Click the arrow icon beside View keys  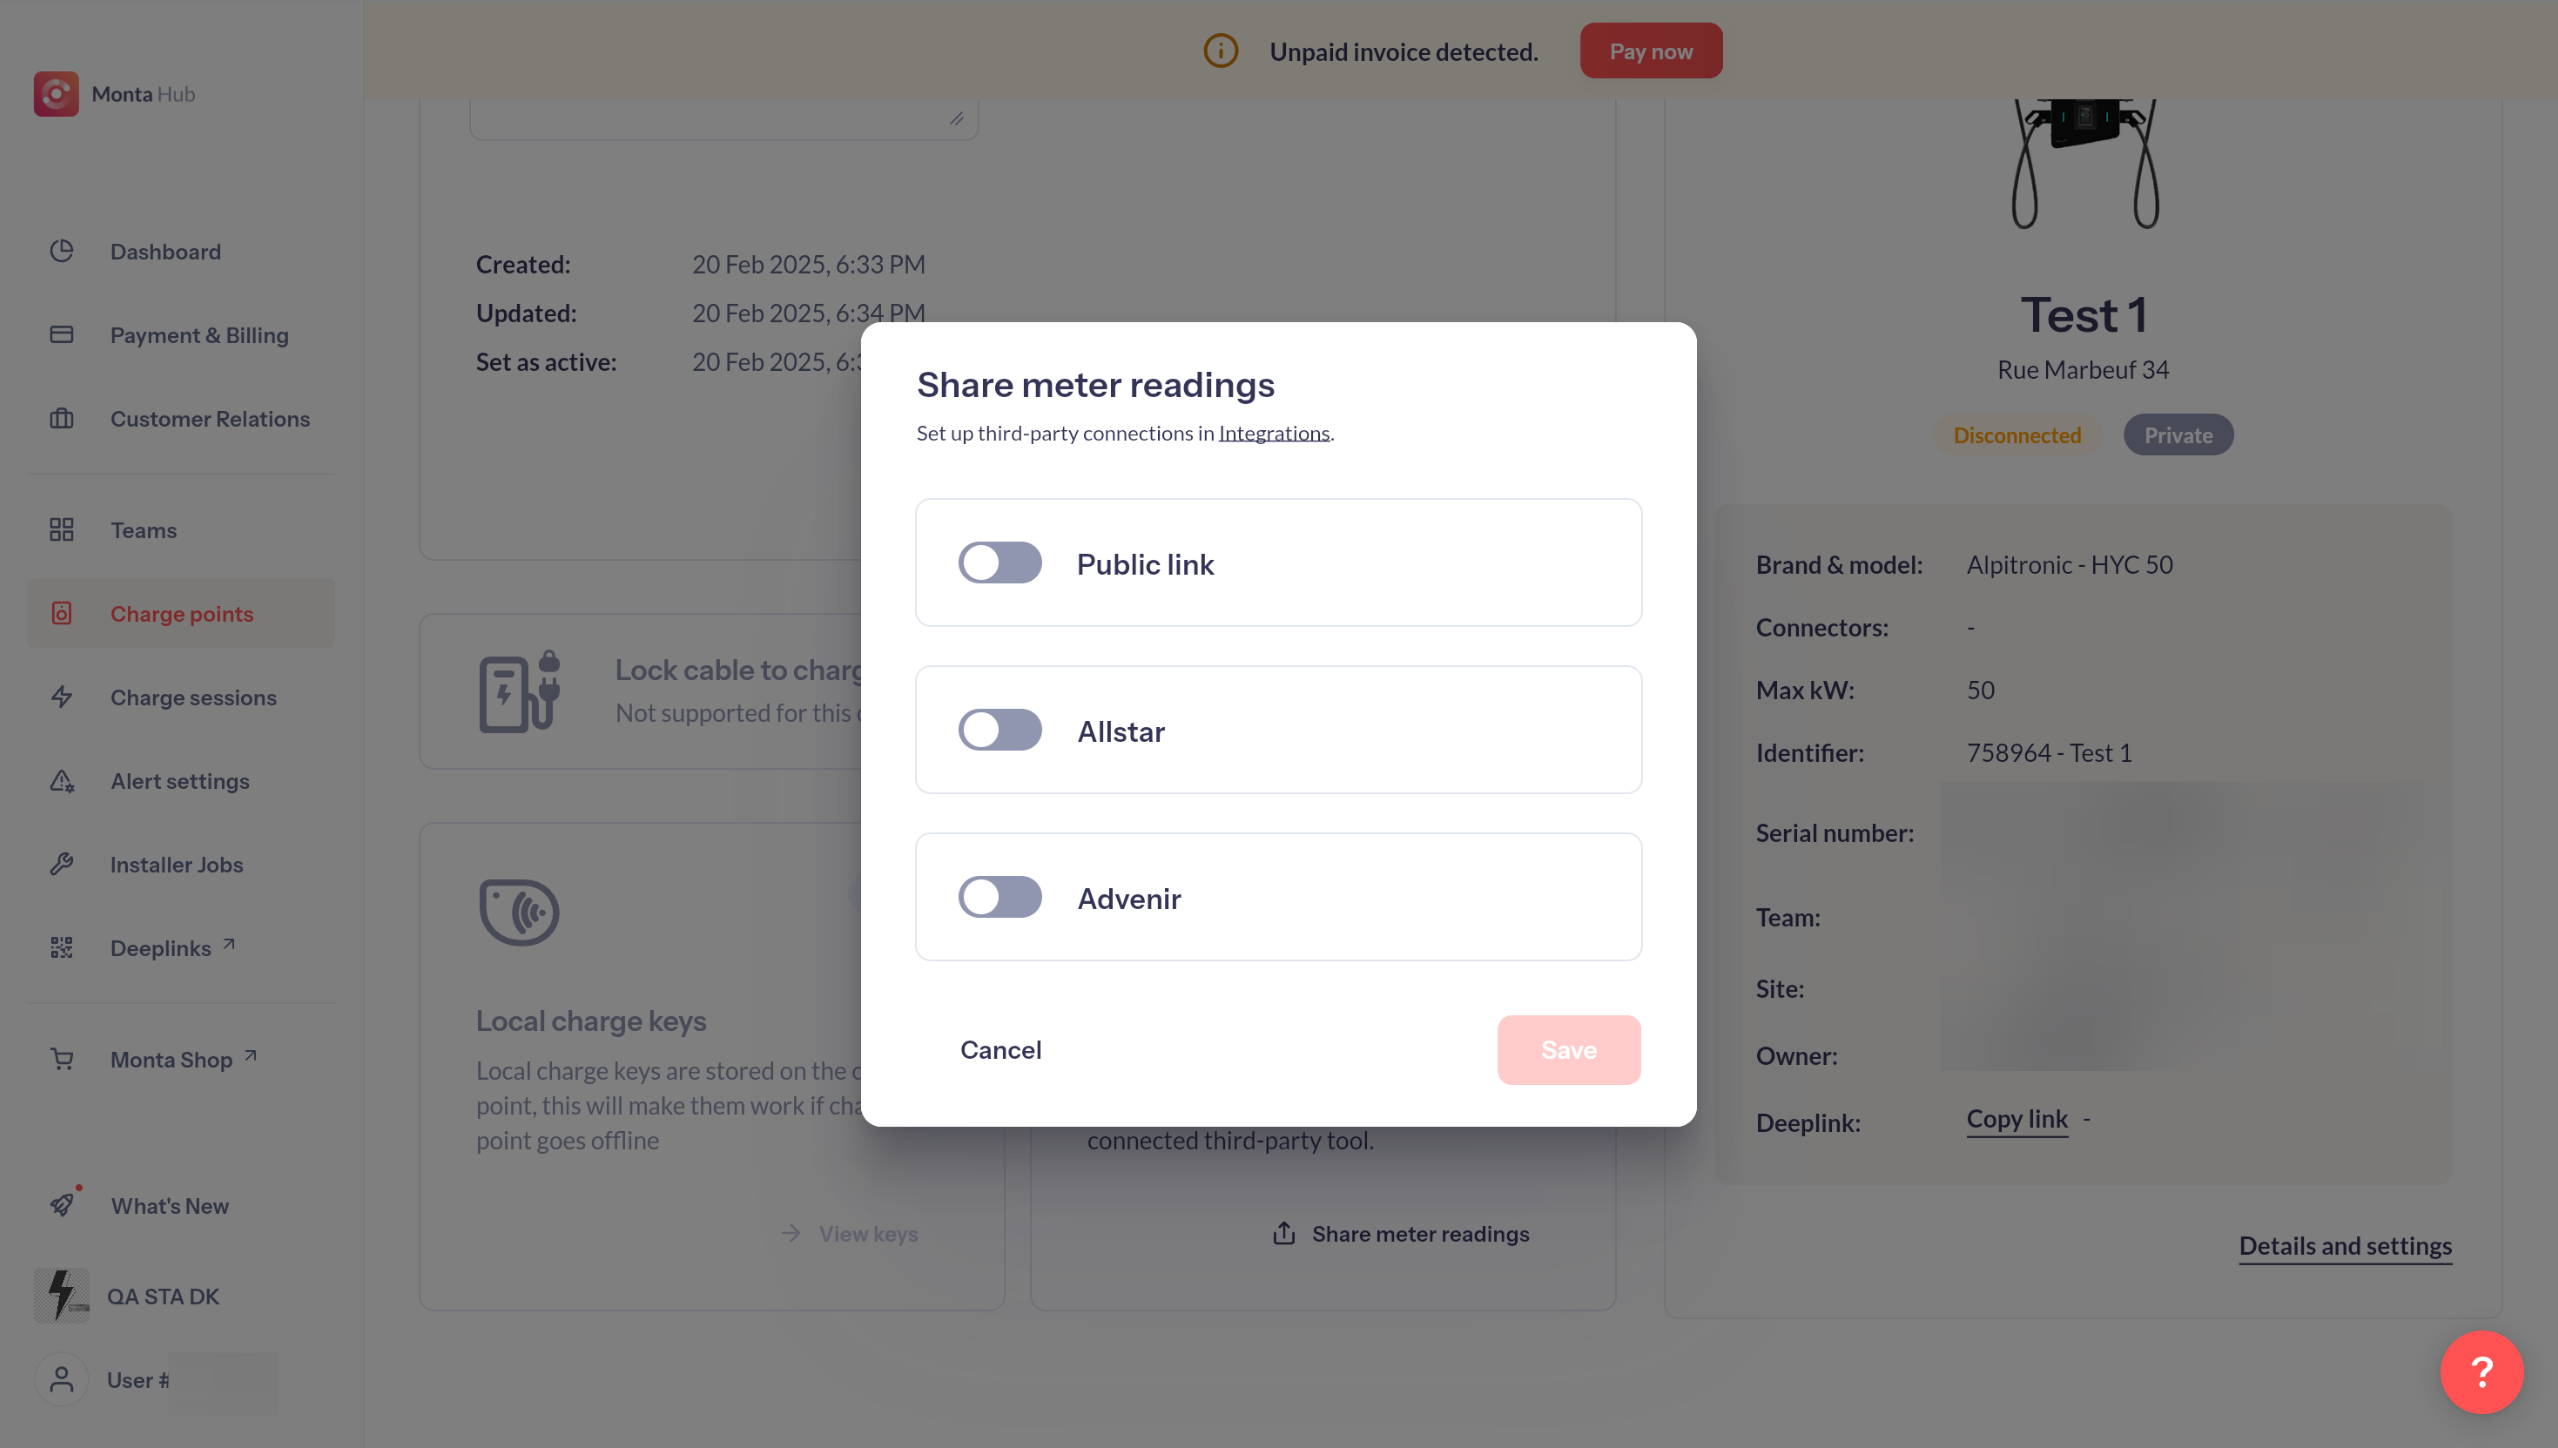coord(791,1233)
